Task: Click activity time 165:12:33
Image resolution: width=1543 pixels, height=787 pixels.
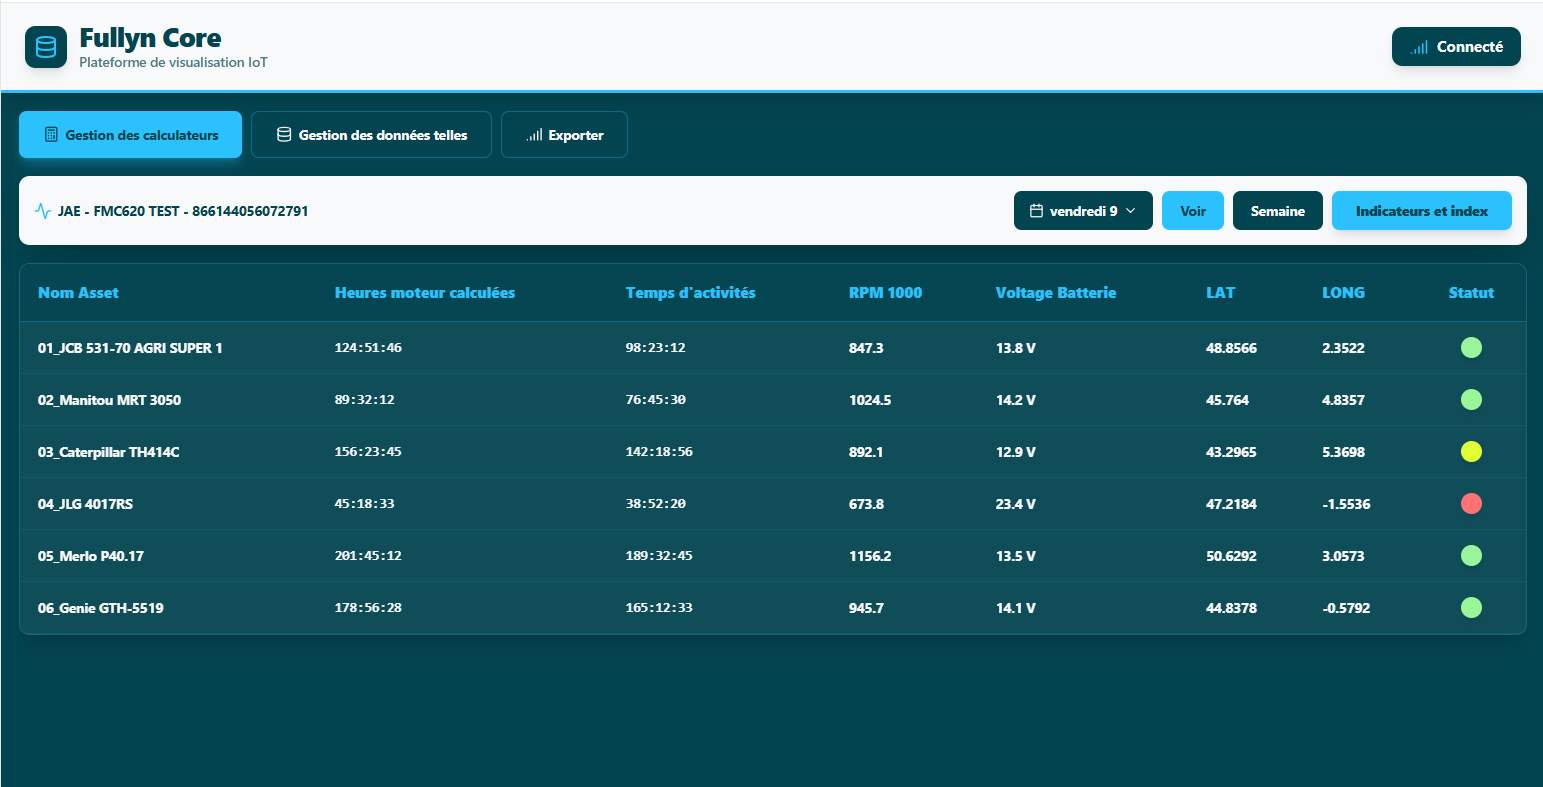Action: tap(659, 608)
